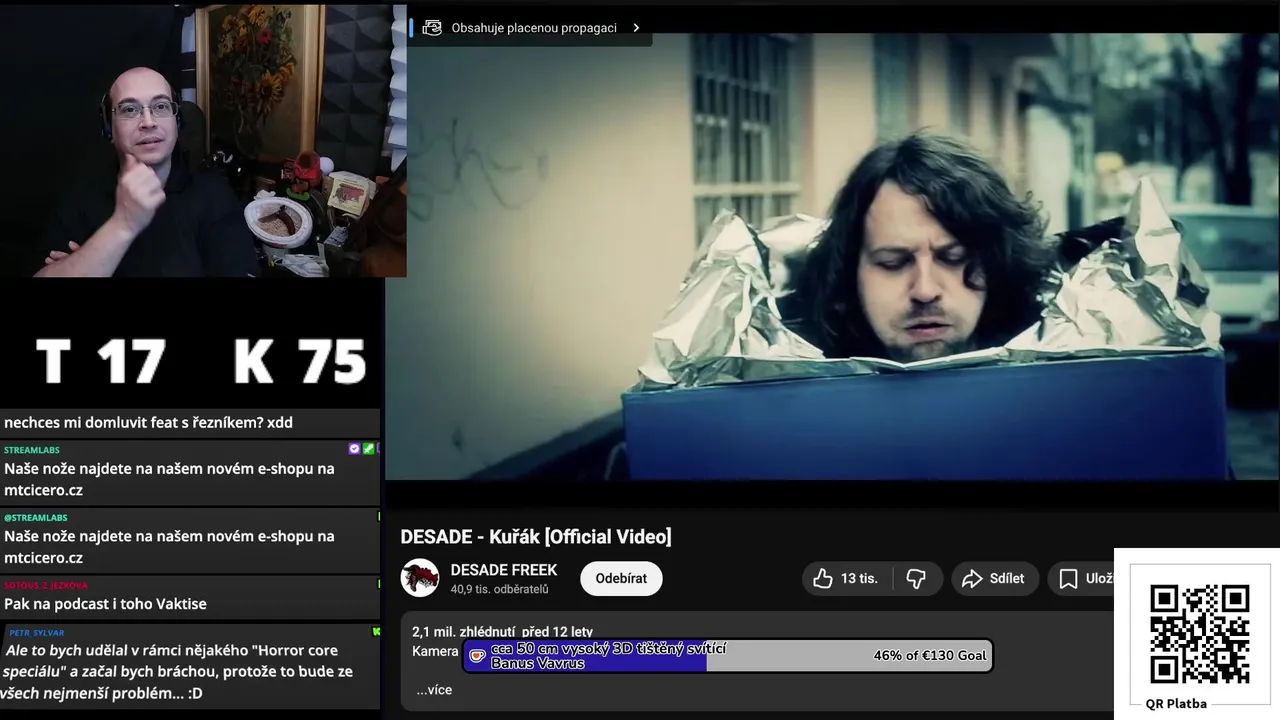Viewport: 1280px width, 720px height.
Task: Click the 'QR Platba' label
Action: [x=1176, y=704]
